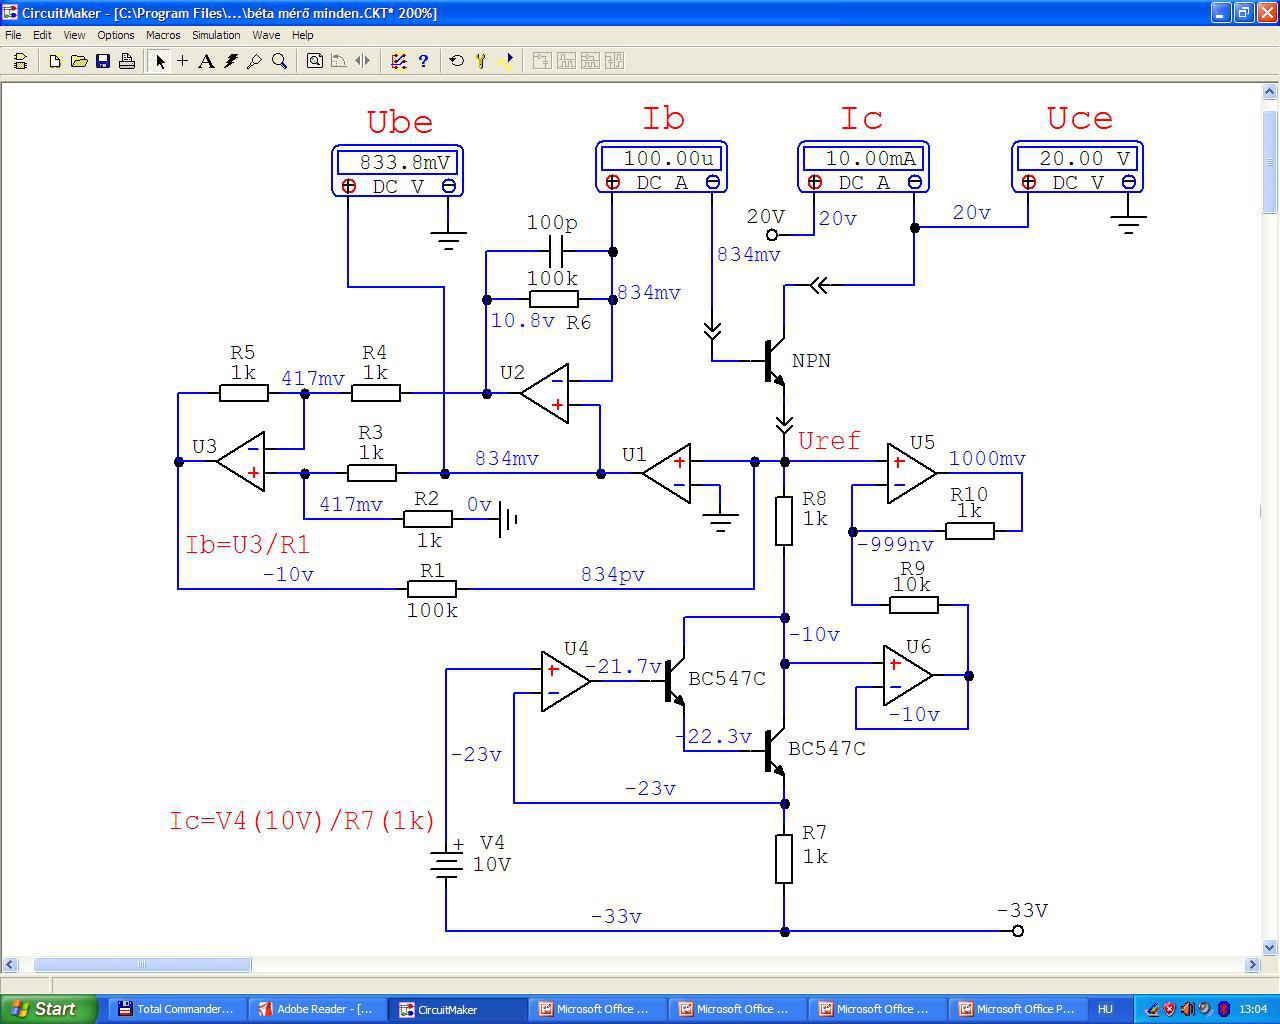
Task: Select the 'Ic=V4(10V)/R7(1k)' formula text
Action: pos(302,821)
